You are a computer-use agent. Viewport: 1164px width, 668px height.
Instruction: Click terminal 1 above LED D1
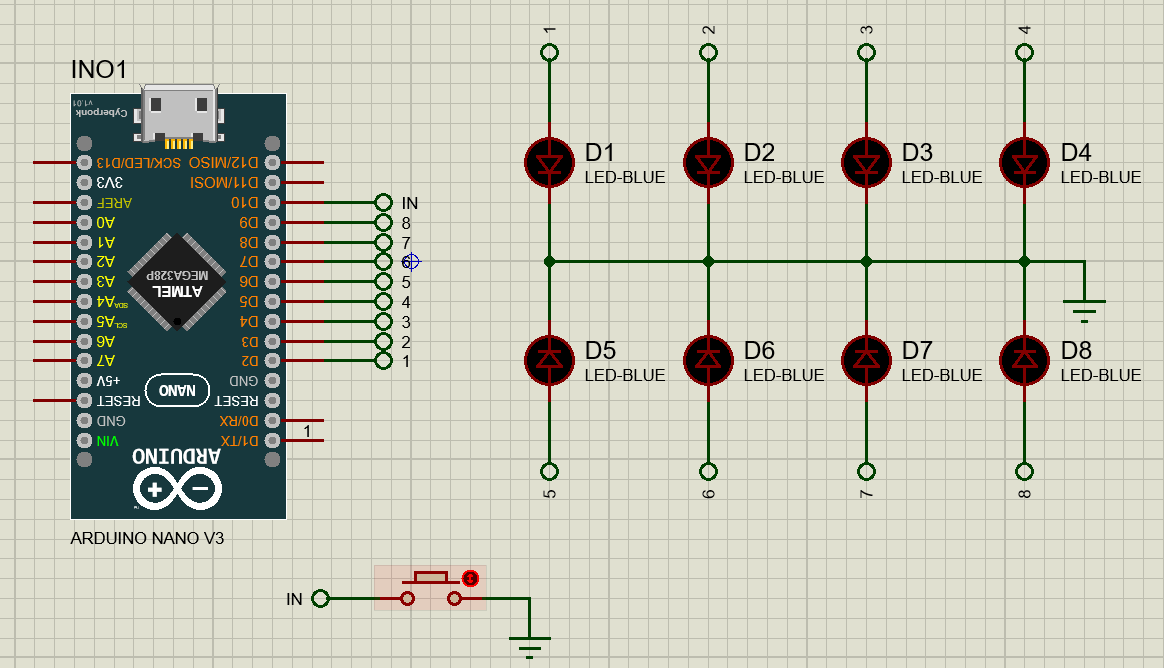coord(548,52)
